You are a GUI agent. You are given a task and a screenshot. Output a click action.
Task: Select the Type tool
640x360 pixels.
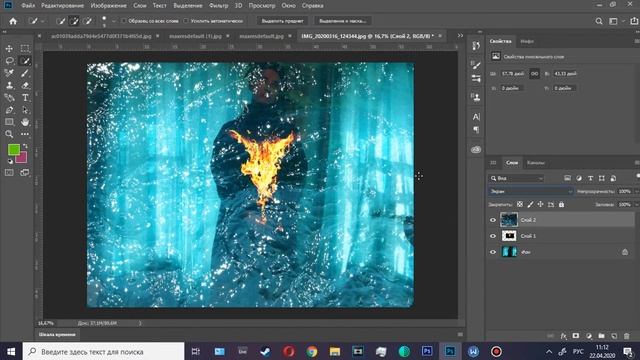(25, 98)
